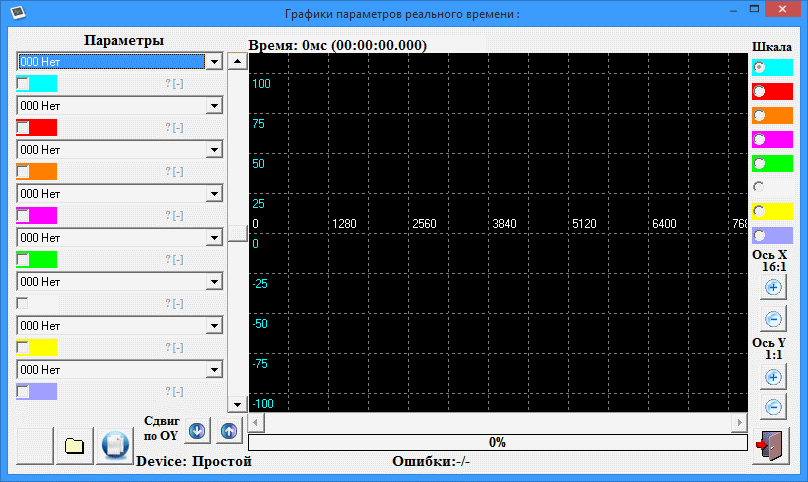
Task: Click the magenta color swatch in parameters
Action: coord(43,215)
